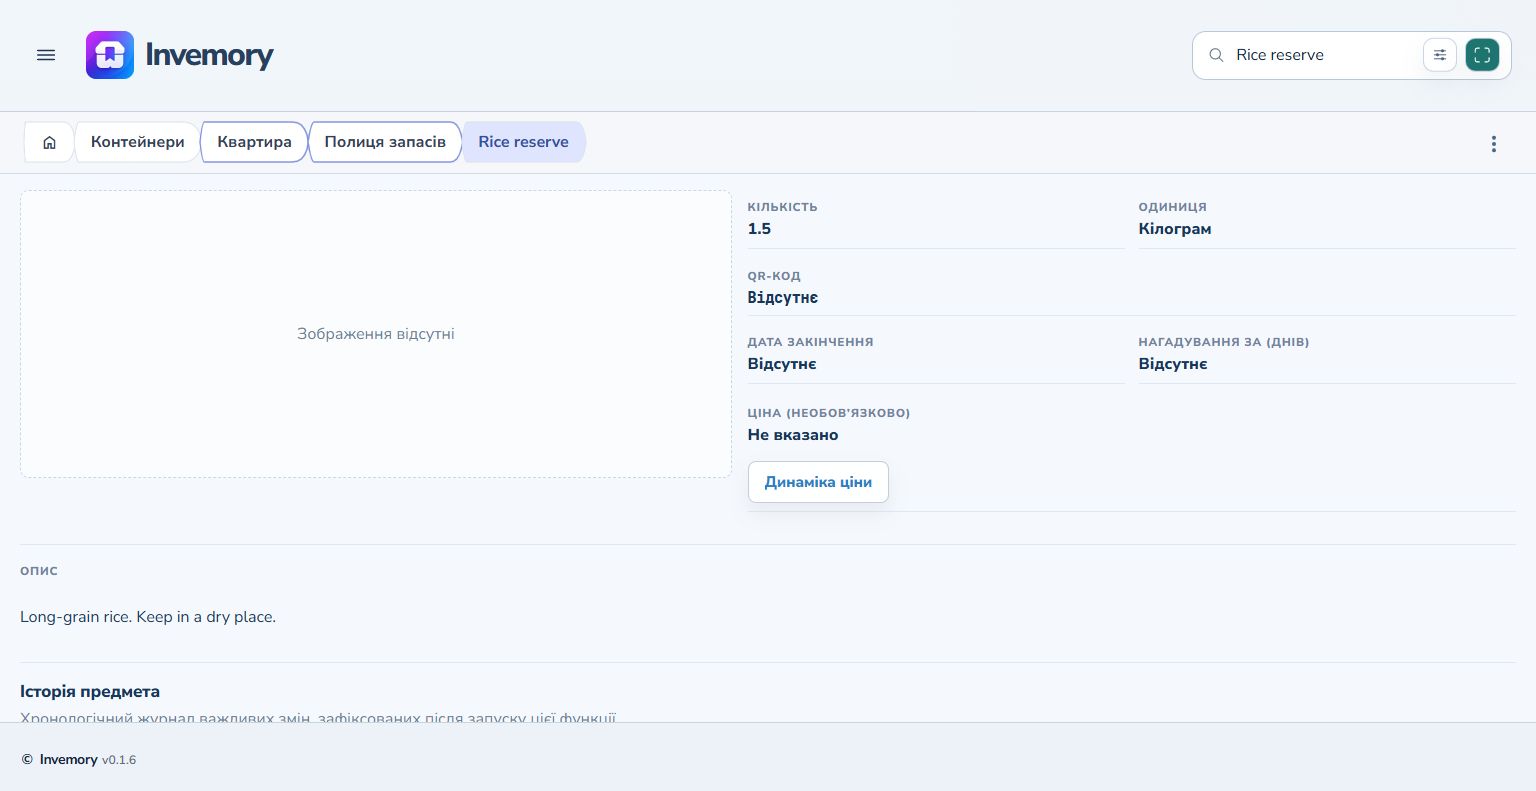1536x791 pixels.
Task: Click the QR-код Відсутнє value
Action: pyautogui.click(x=783, y=298)
